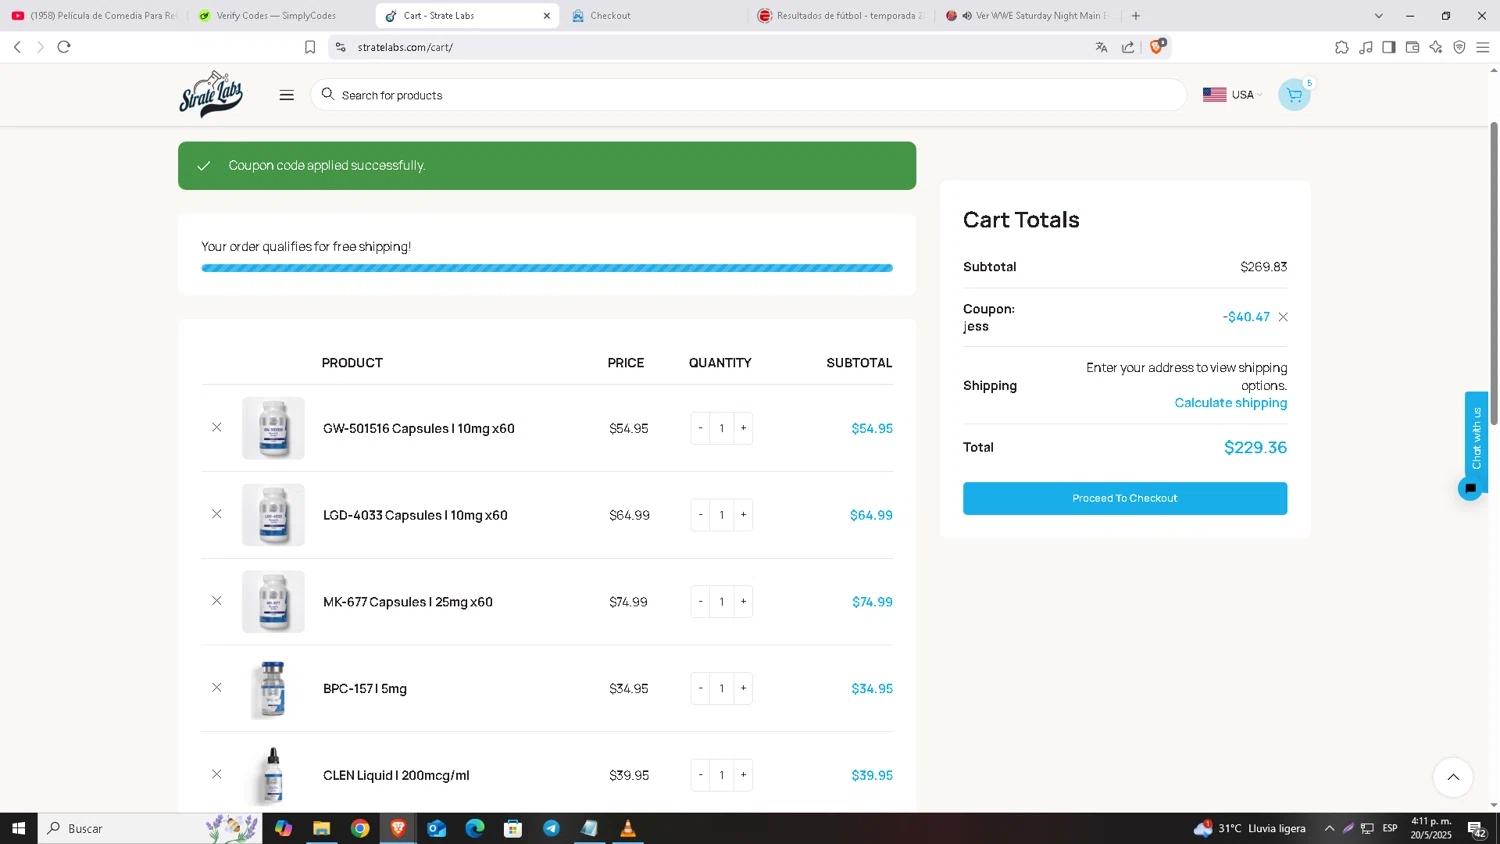Open MK-677 Capsules product link
The image size is (1500, 844).
click(x=408, y=602)
